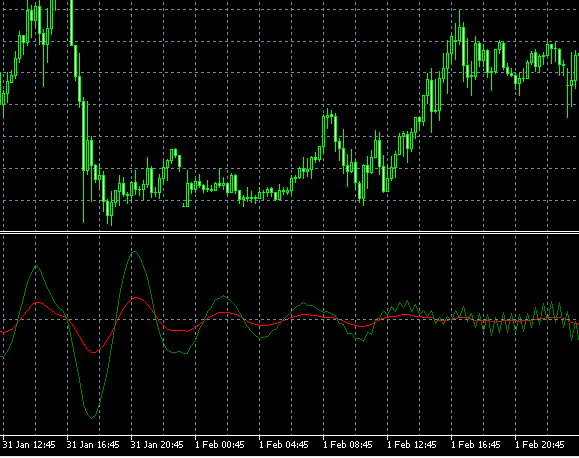
Task: Click the 31 Jan 20:45 time label
Action: [157, 444]
